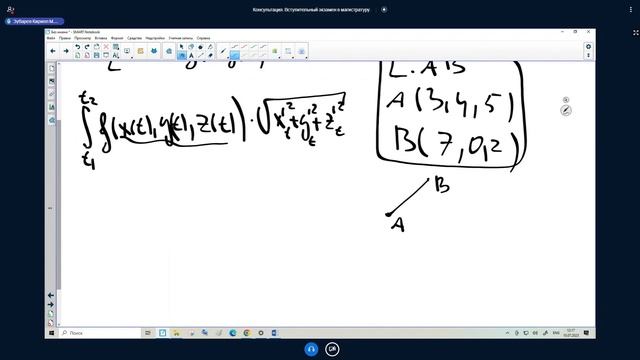Viewport: 640px width, 360px height.
Task: Toggle the recording indicator next to title
Action: click(384, 9)
